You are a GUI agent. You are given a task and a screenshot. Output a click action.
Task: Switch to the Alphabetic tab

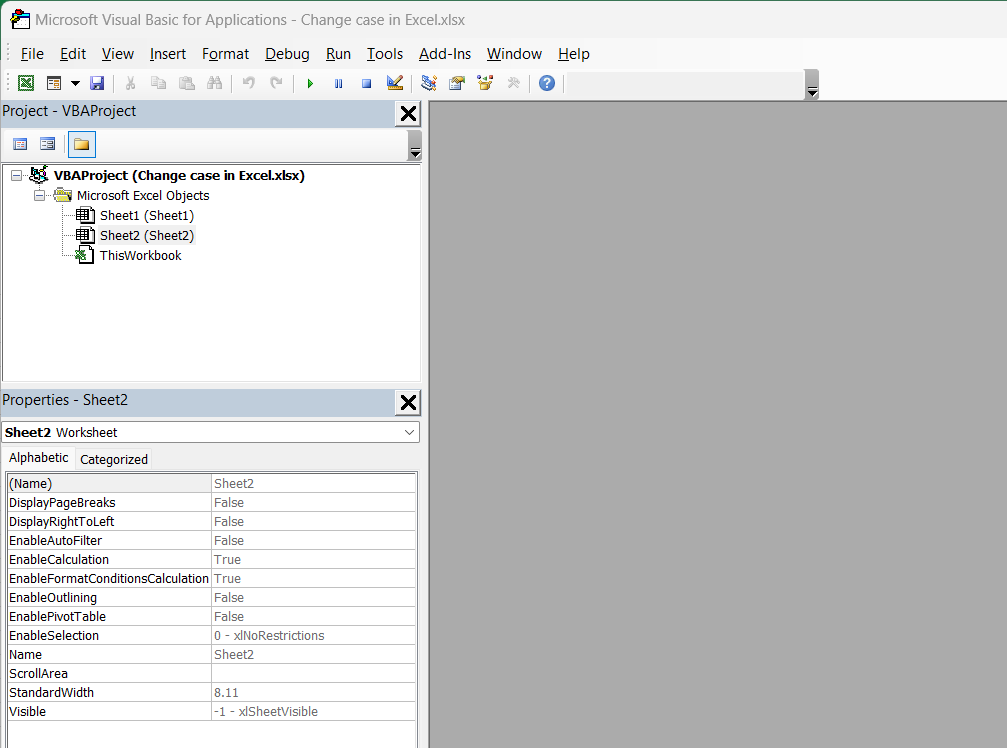[39, 457]
